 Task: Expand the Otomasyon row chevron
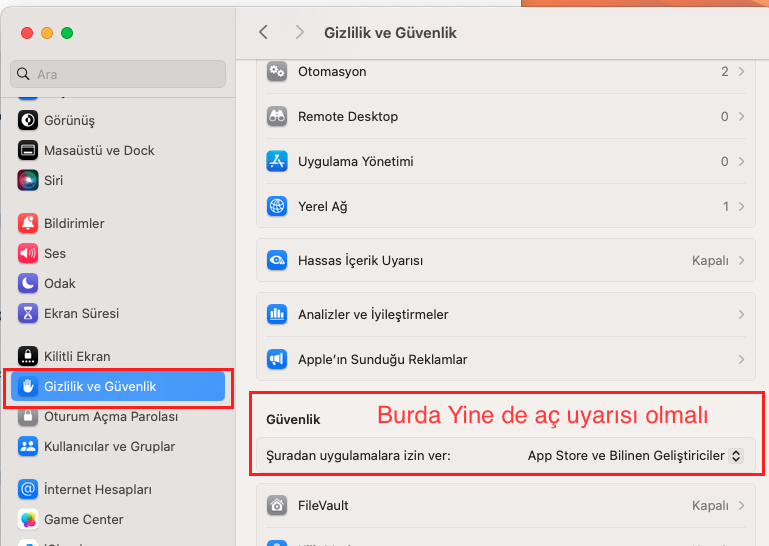740,72
